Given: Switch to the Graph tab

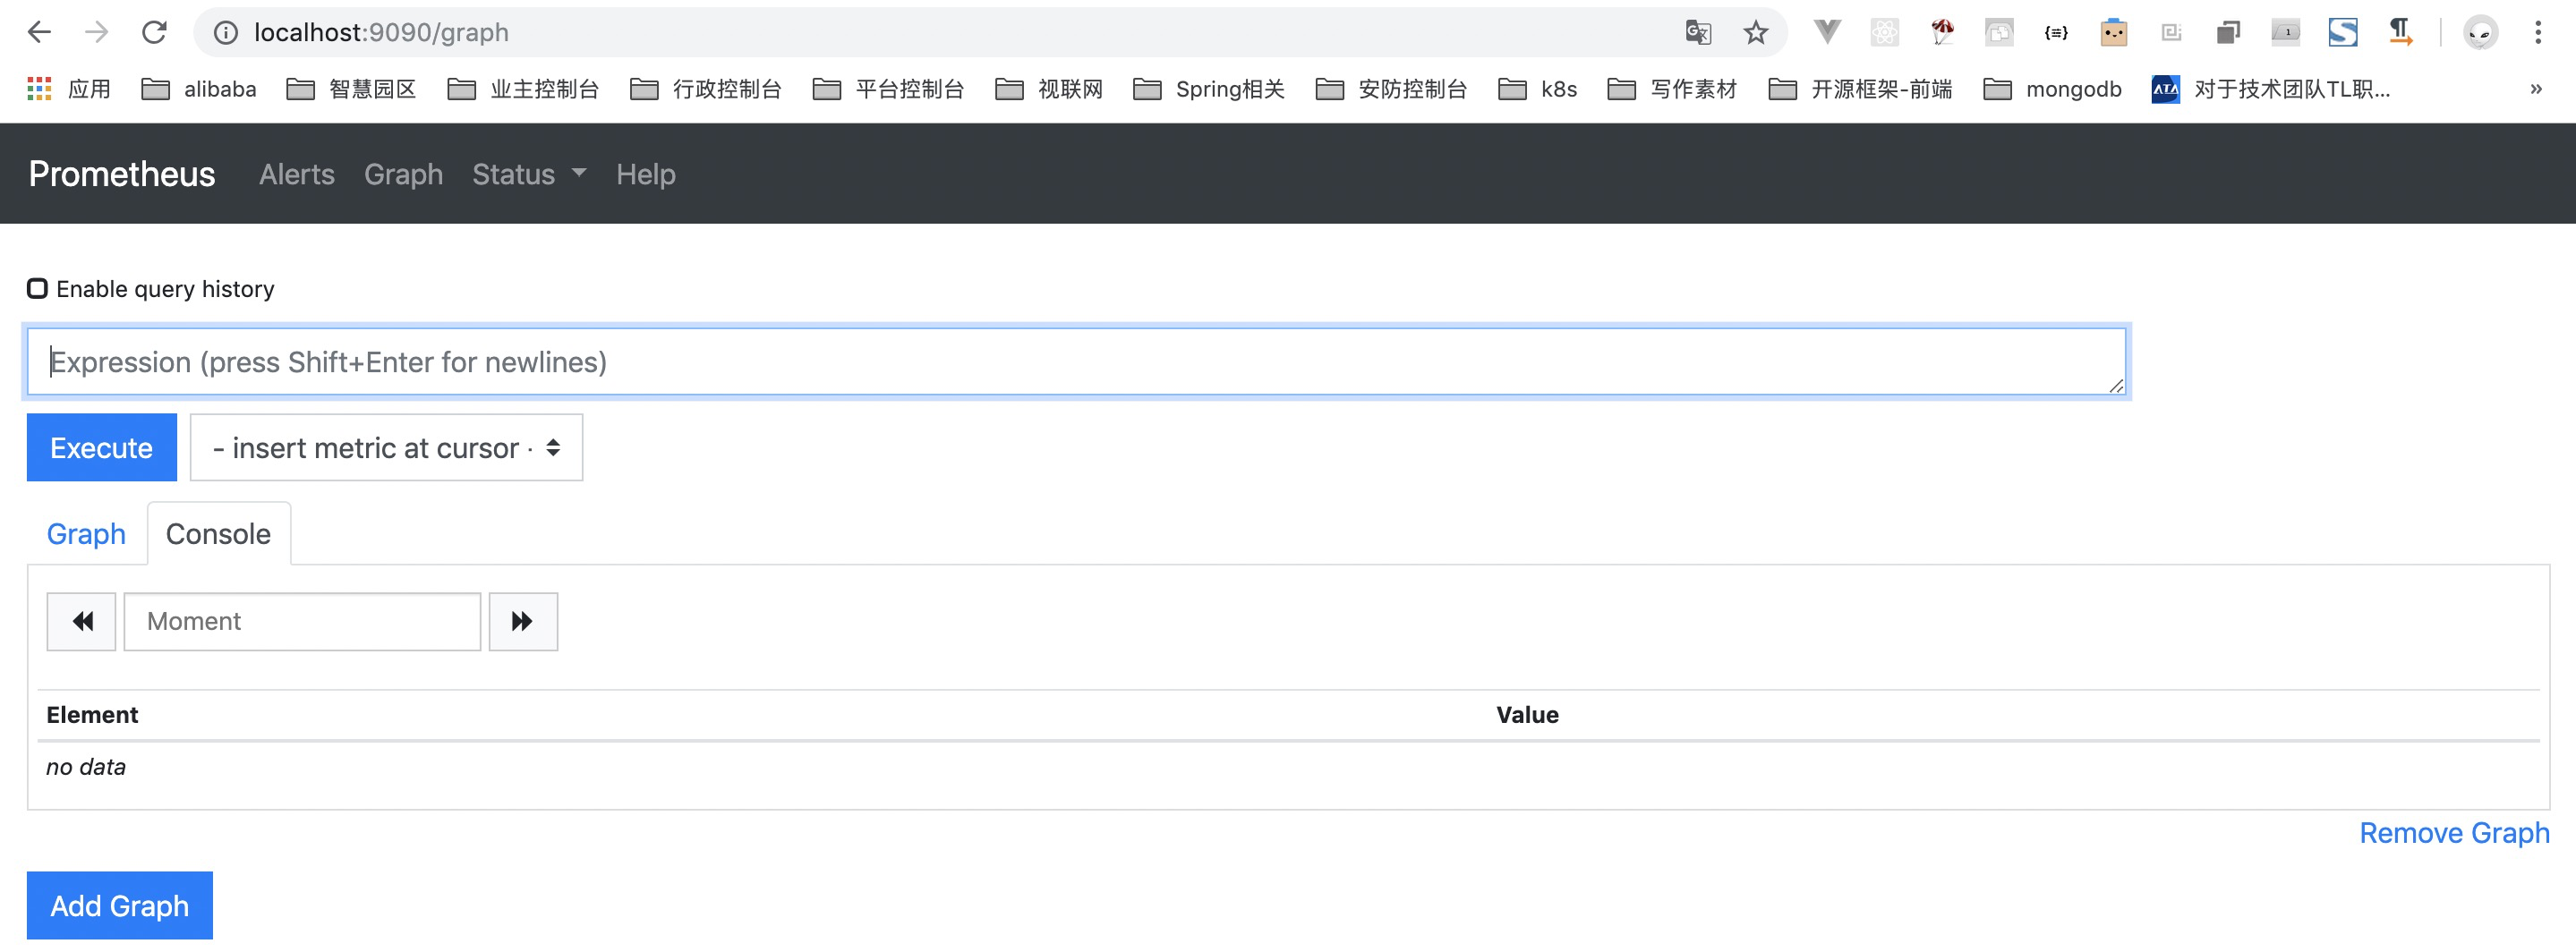Looking at the screenshot, I should click(86, 534).
